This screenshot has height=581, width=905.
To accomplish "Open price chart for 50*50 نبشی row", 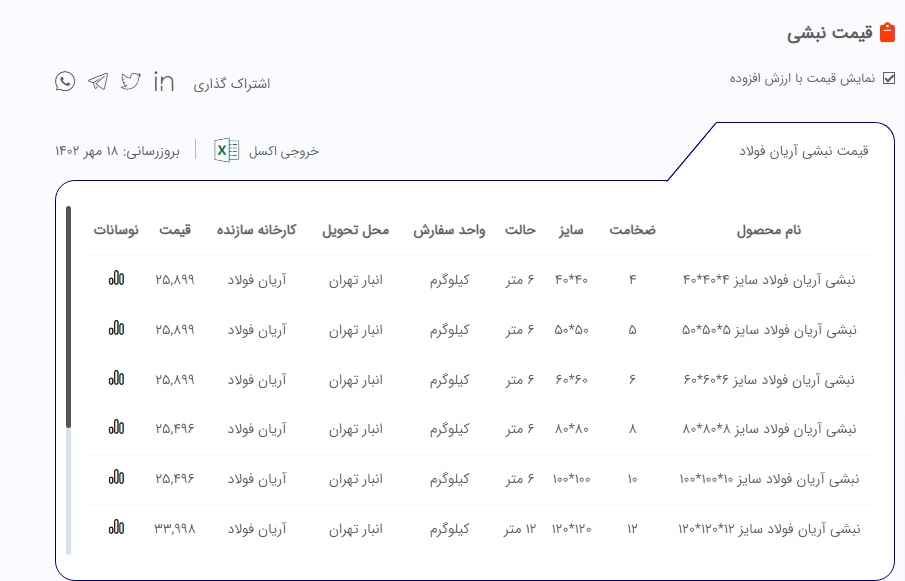I will [117, 328].
